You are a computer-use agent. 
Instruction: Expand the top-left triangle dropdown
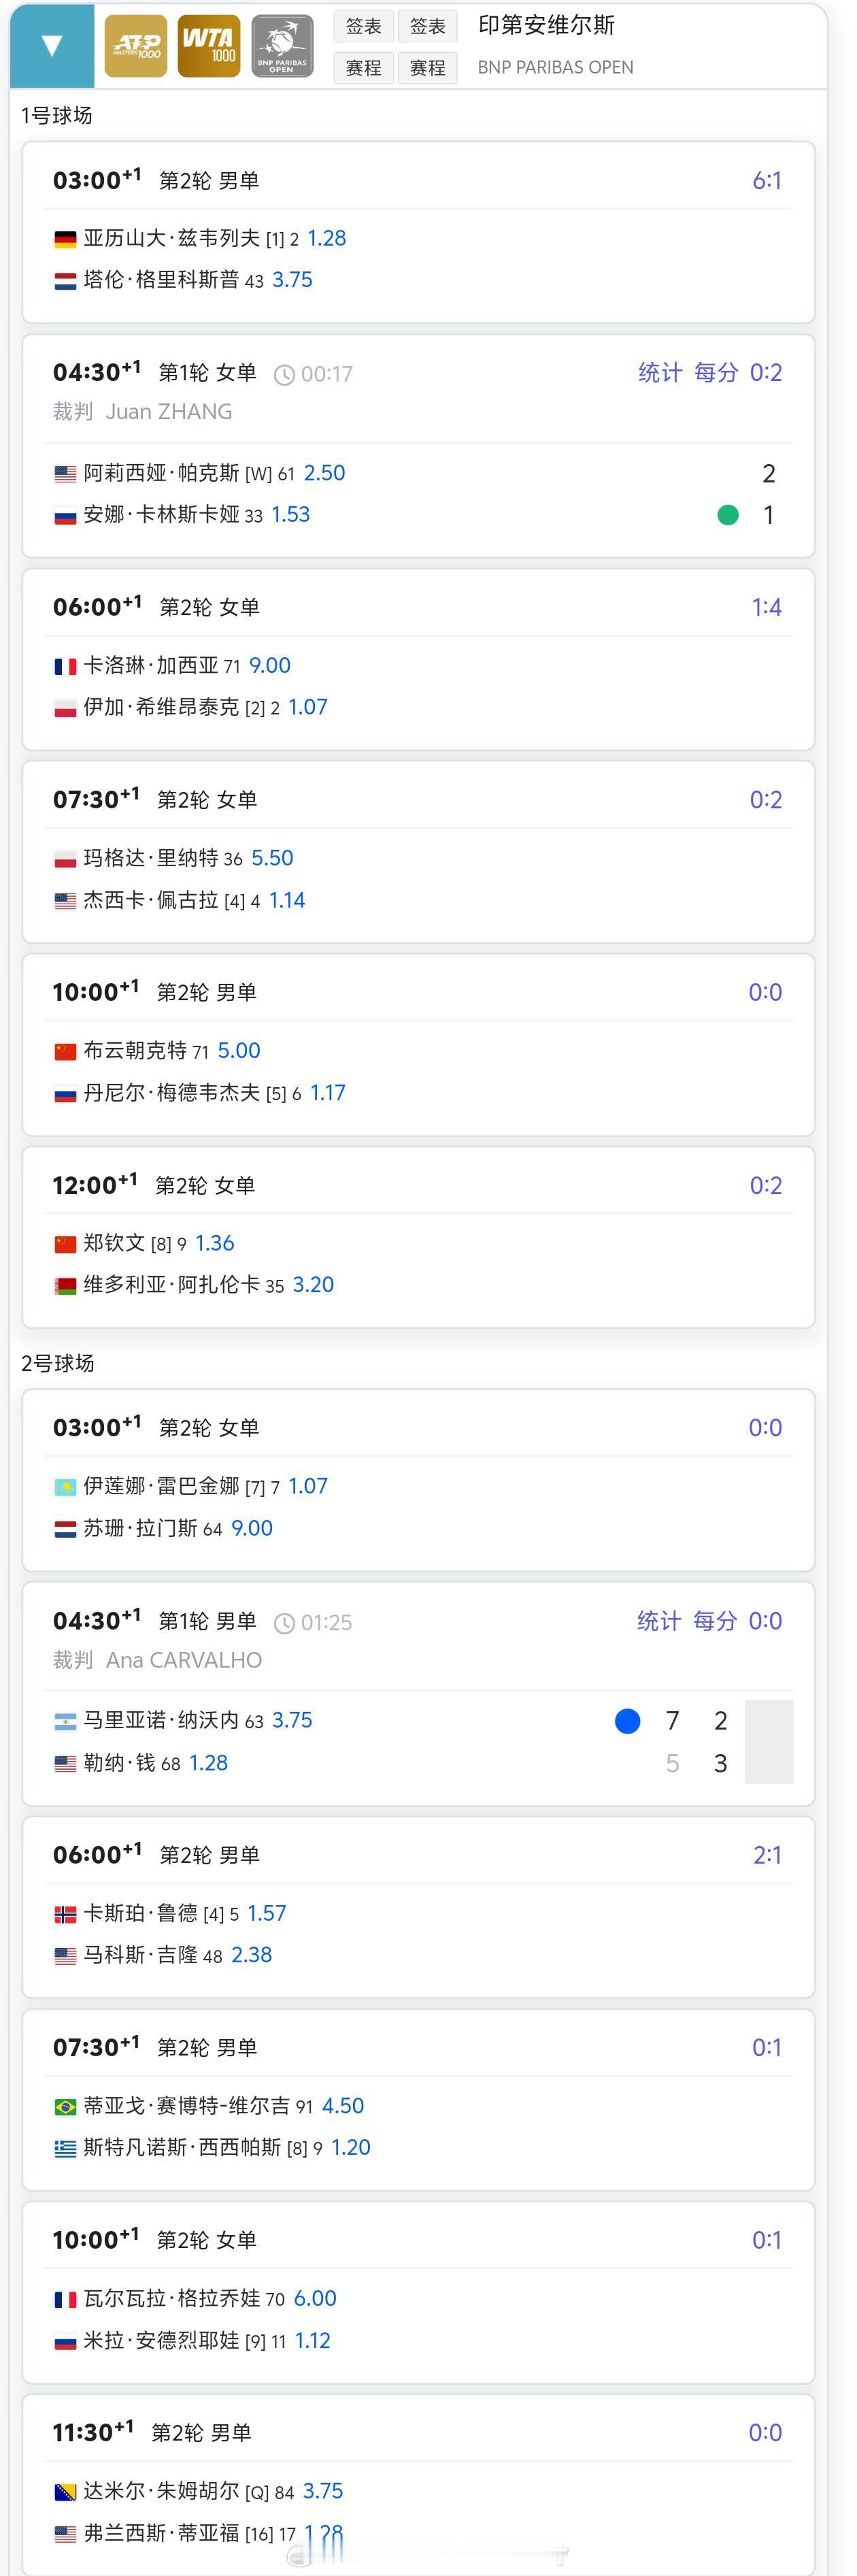point(52,46)
